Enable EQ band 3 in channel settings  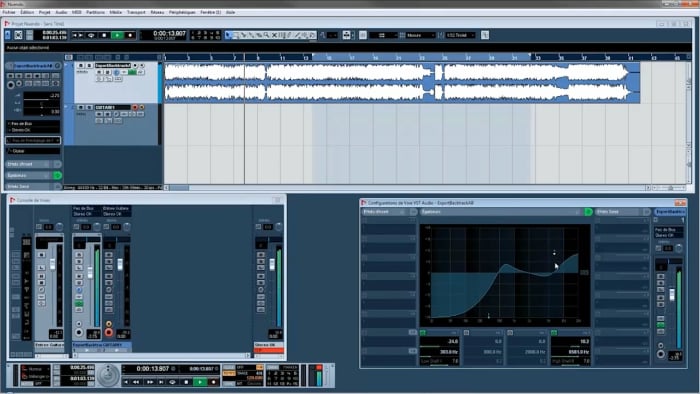pyautogui.click(x=510, y=333)
